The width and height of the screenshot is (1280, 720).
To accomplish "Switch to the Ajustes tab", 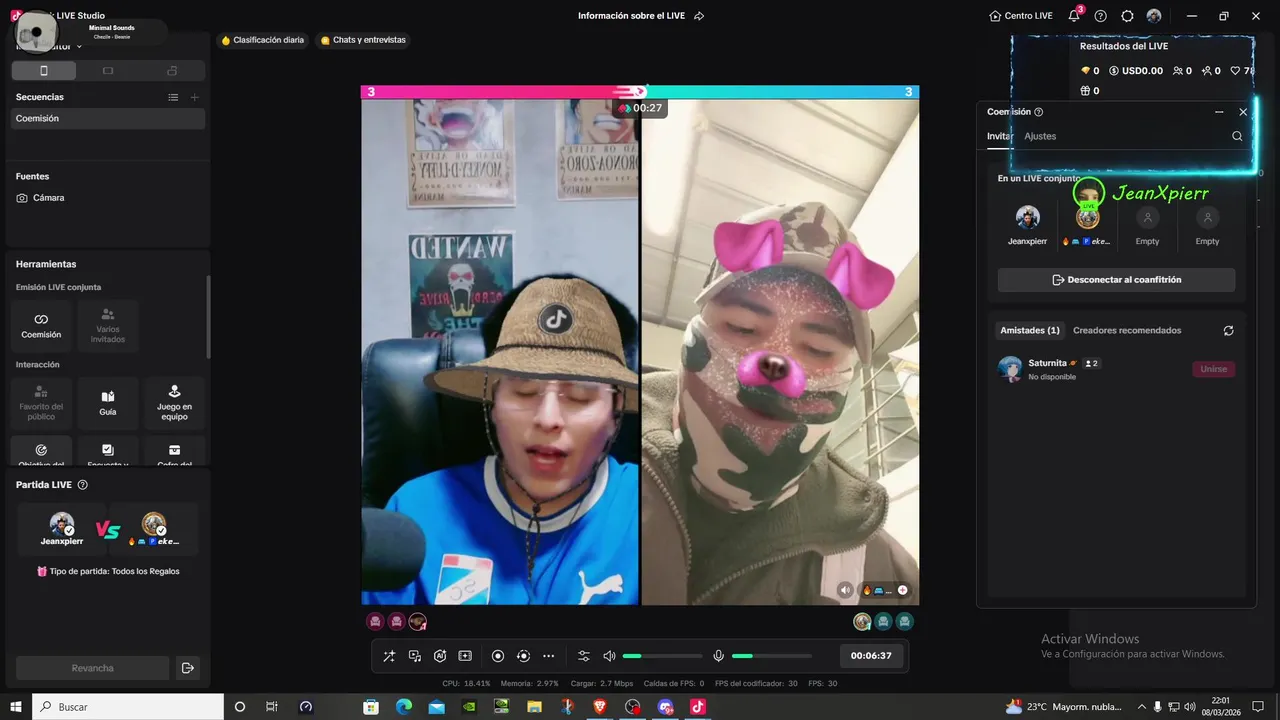I will click(1040, 136).
